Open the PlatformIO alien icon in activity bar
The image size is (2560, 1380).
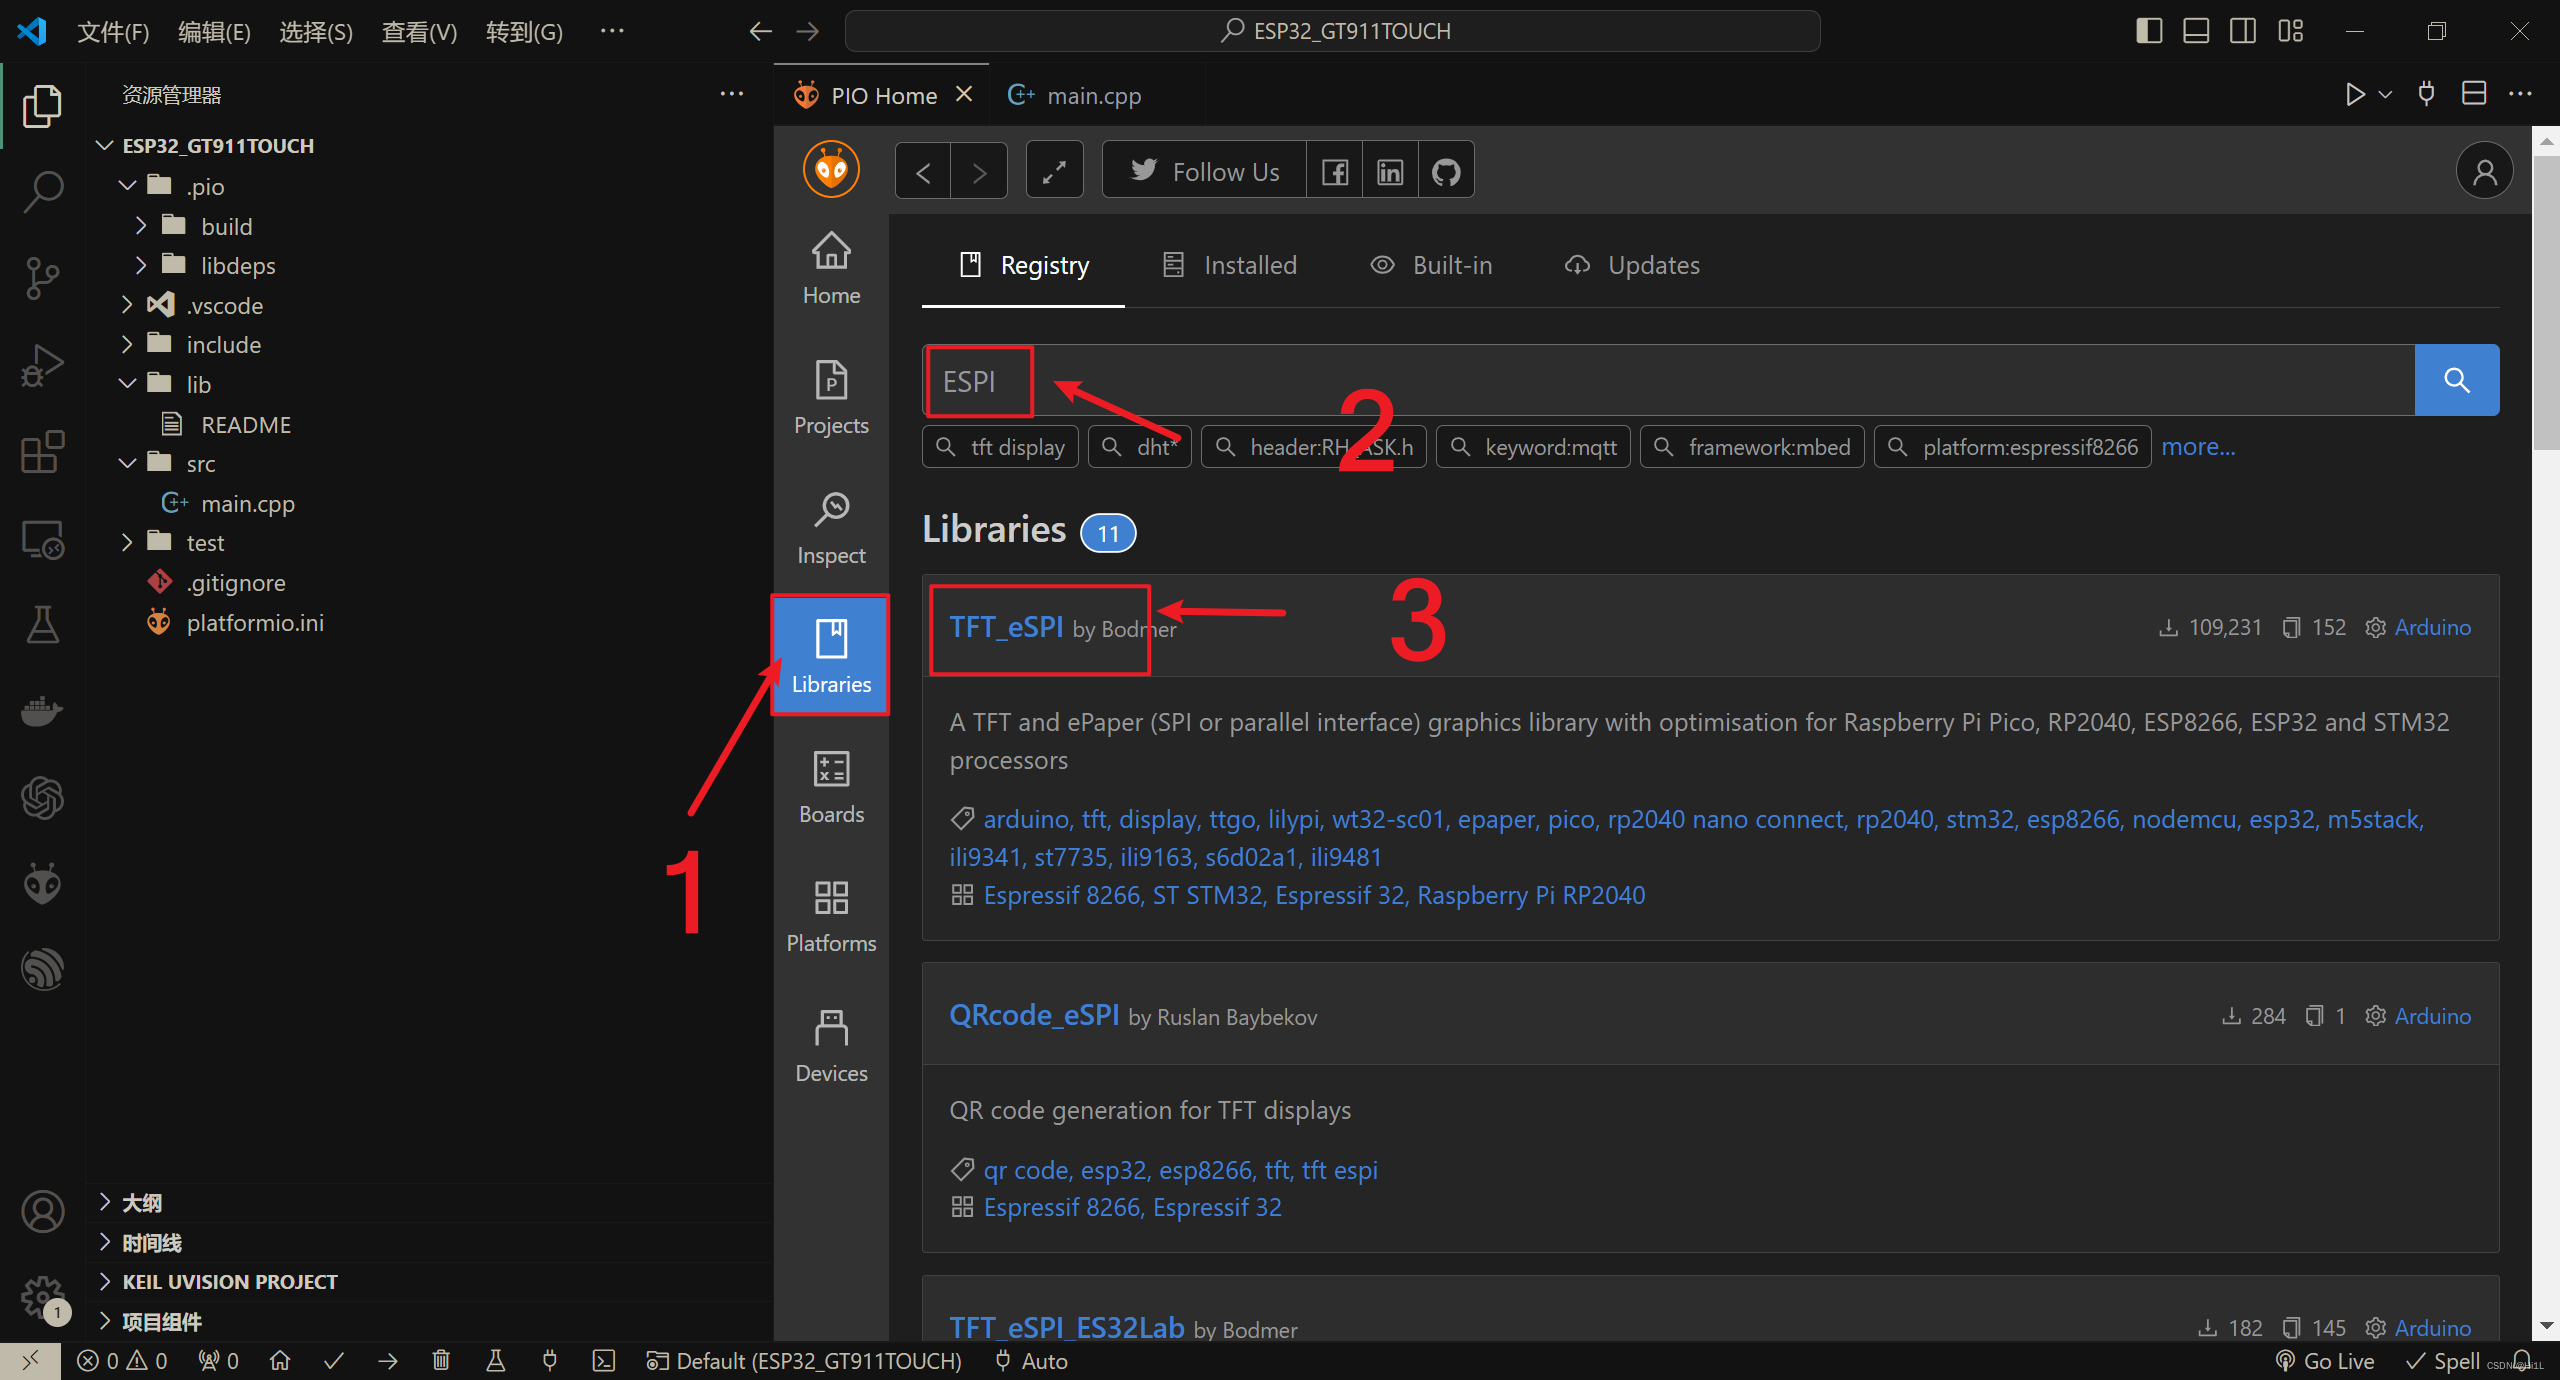[x=42, y=883]
